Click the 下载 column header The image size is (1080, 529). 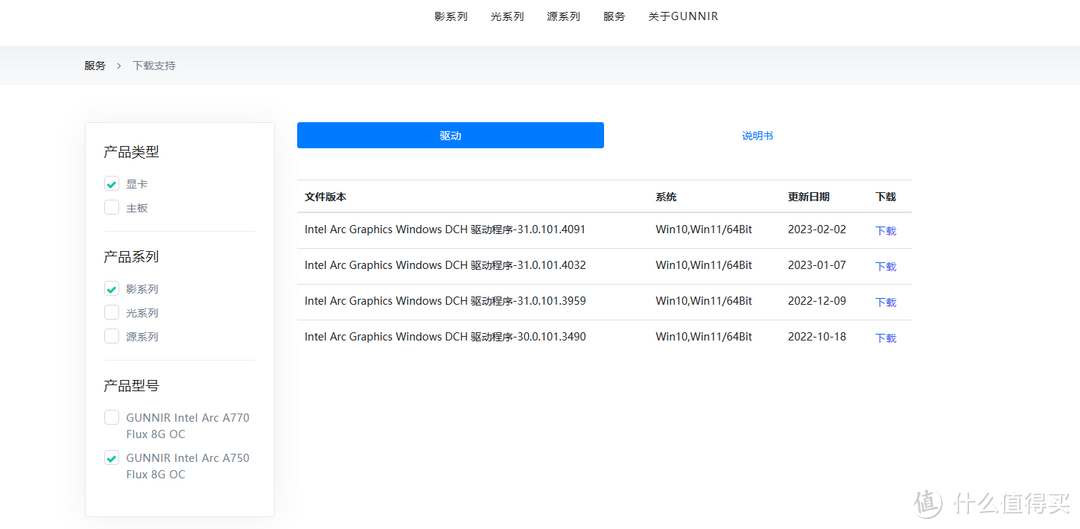tap(886, 196)
